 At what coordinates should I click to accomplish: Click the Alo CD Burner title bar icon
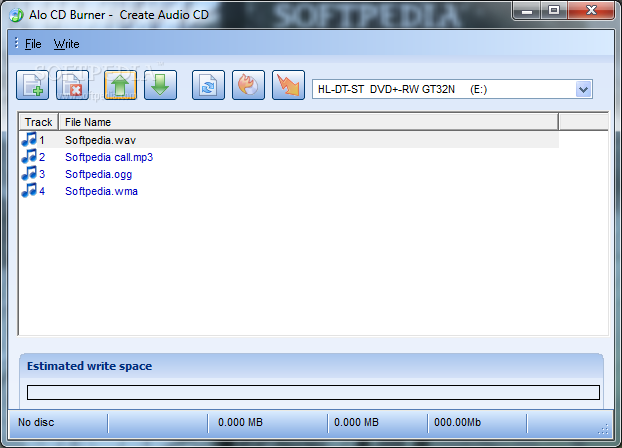coord(16,15)
